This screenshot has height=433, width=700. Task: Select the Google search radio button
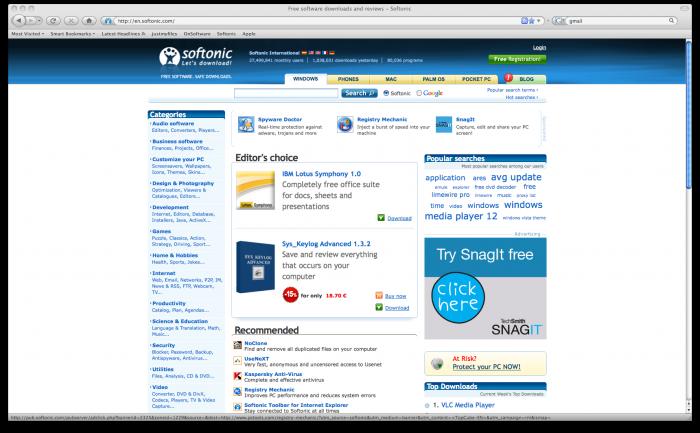pos(419,93)
